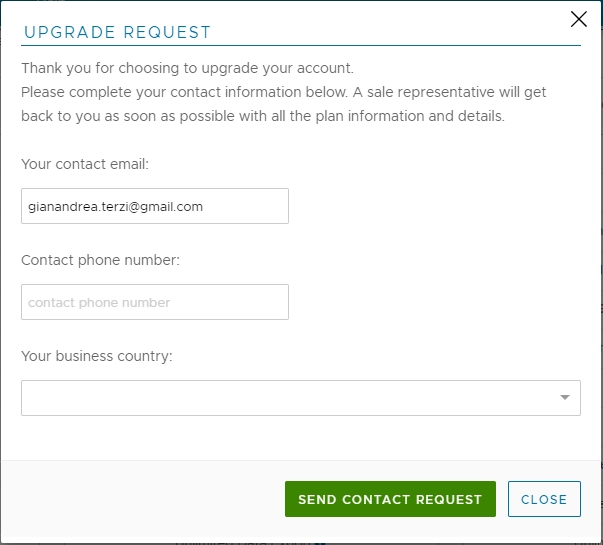Click the "Your business country:" label
This screenshot has height=545, width=603.
click(x=97, y=356)
